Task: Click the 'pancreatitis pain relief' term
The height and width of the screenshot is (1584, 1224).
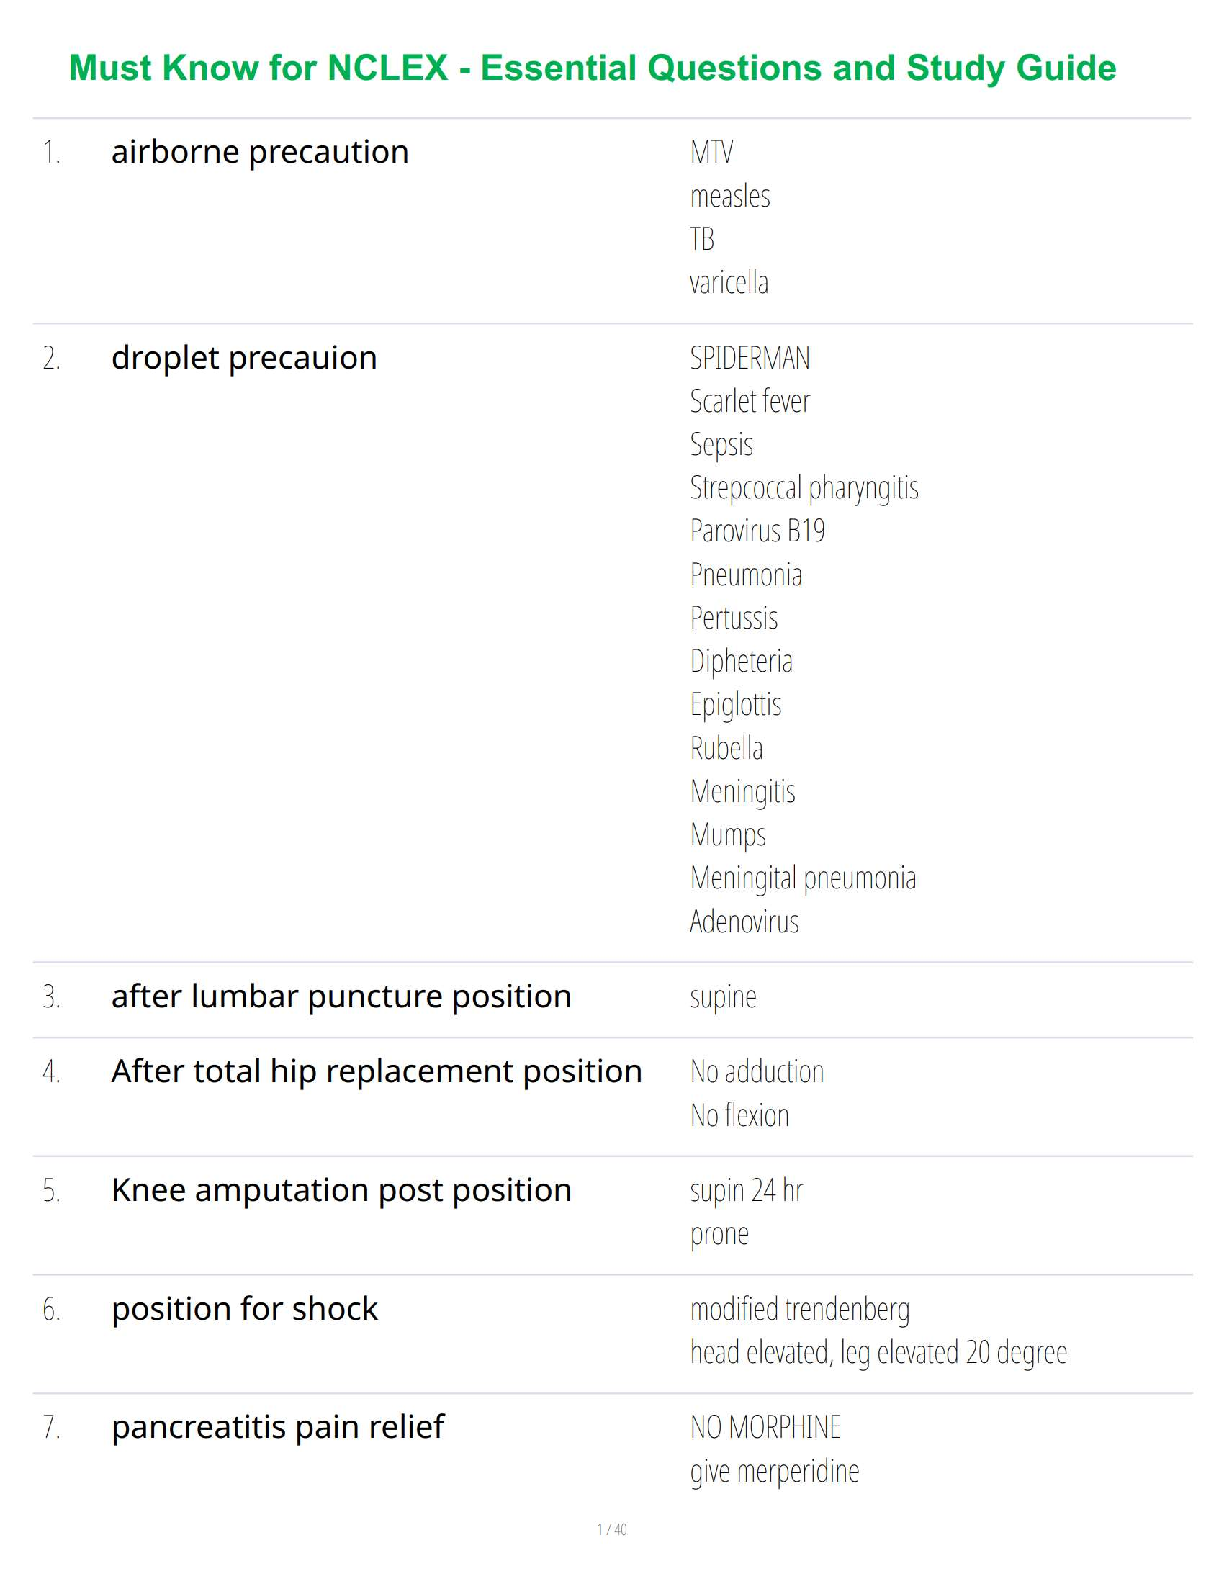Action: [x=278, y=1427]
